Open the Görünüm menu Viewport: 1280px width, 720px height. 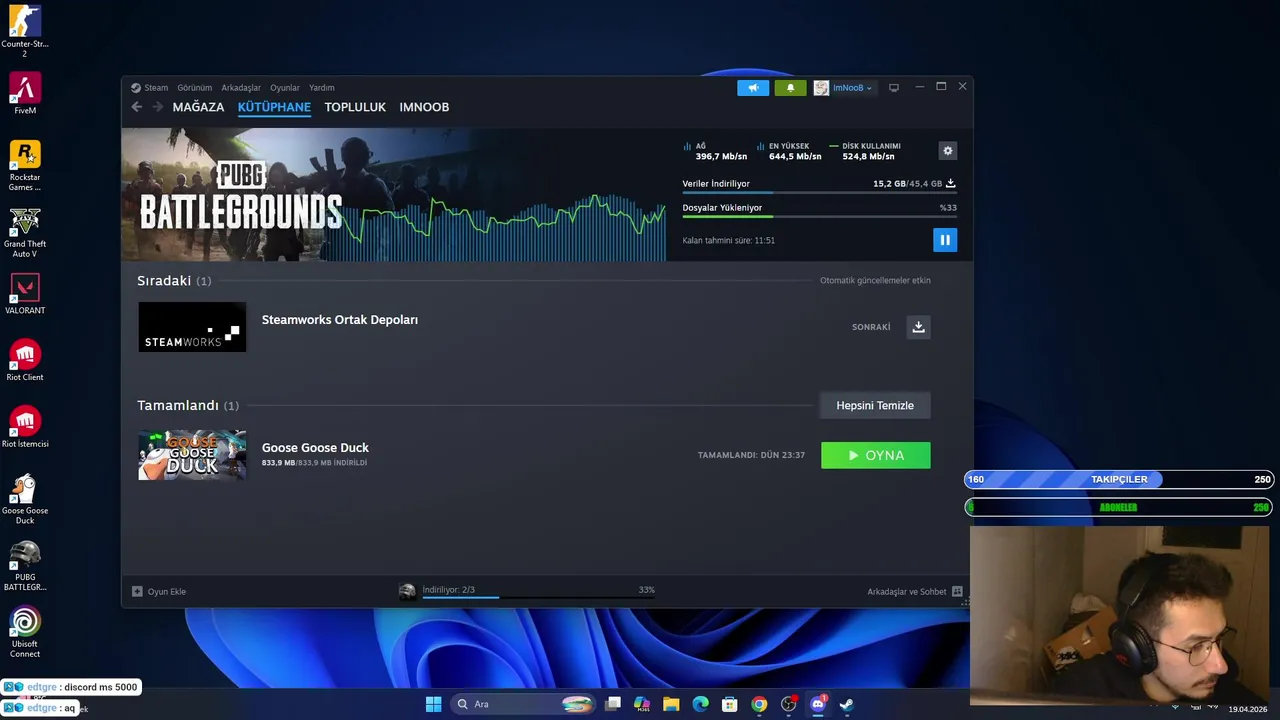pyautogui.click(x=195, y=88)
